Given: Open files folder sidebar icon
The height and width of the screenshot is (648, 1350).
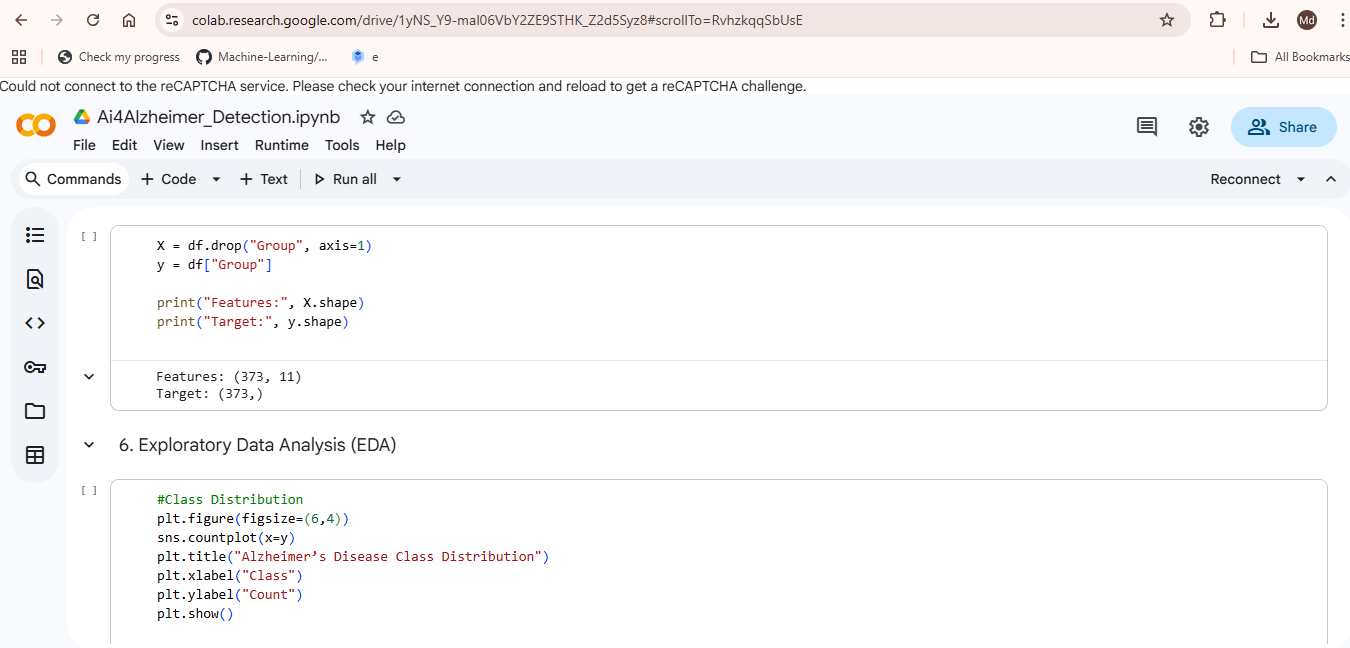Looking at the screenshot, I should 35,411.
